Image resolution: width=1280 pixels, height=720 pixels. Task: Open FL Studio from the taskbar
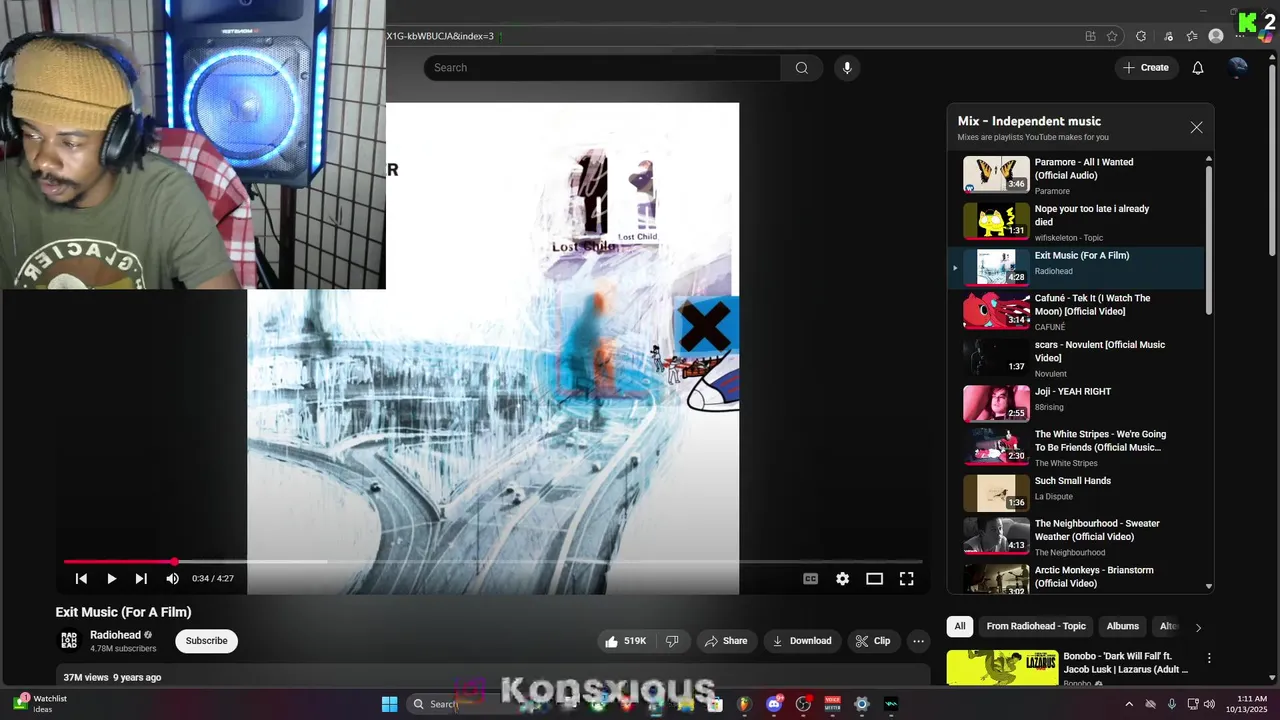[744, 704]
